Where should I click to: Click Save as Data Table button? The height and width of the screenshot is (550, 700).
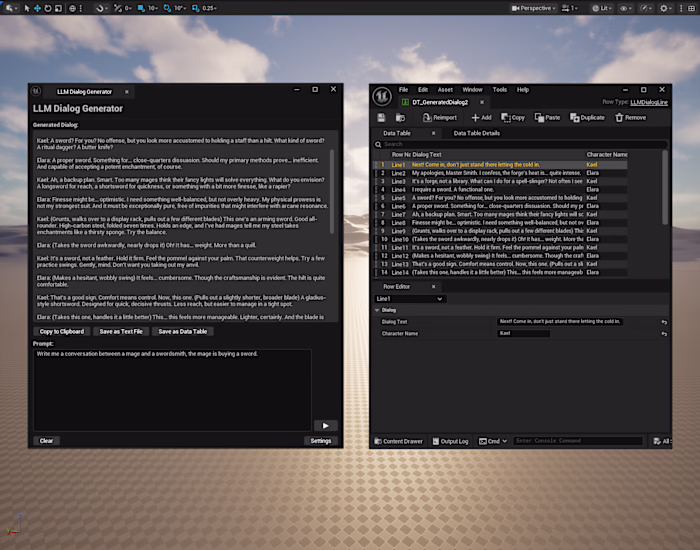click(x=183, y=331)
